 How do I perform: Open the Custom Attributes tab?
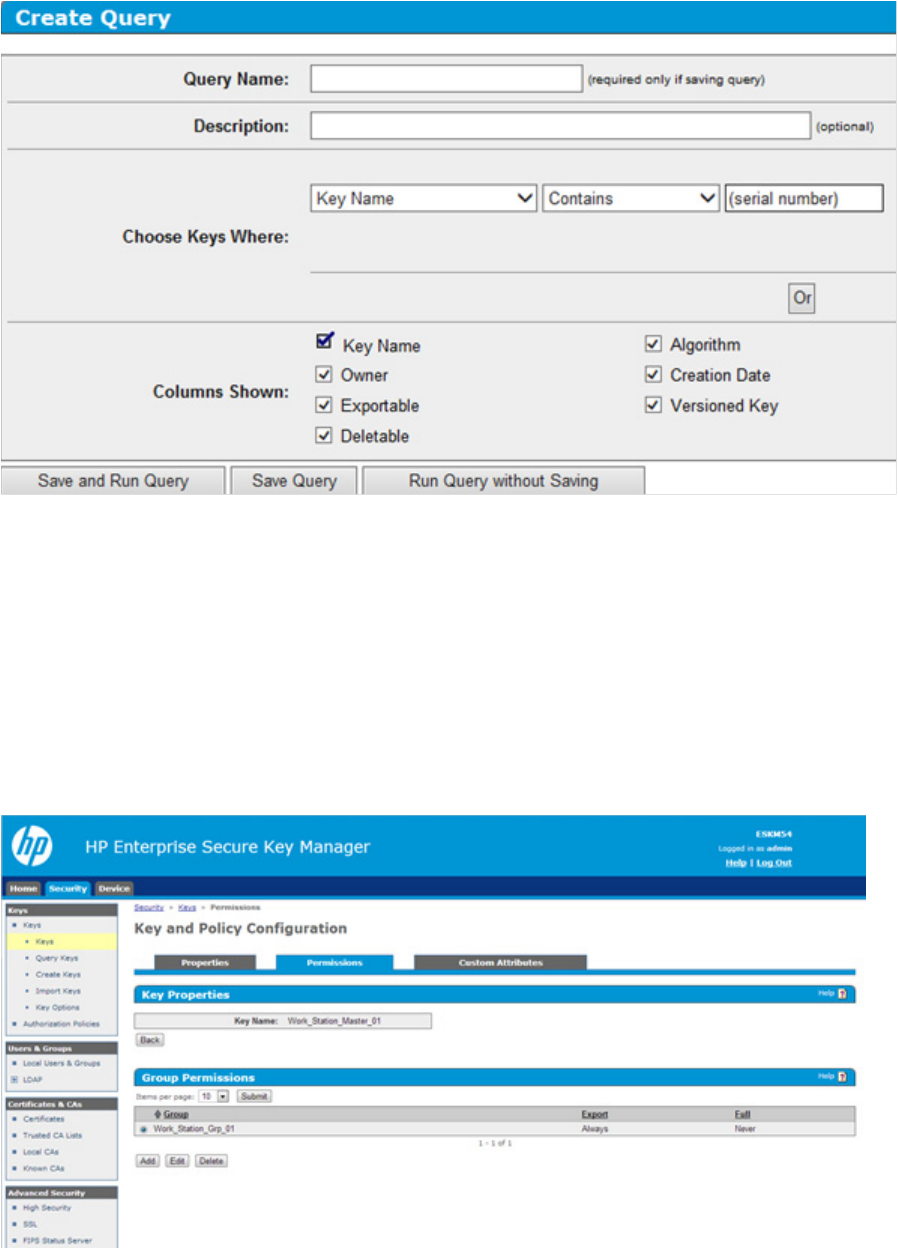click(x=500, y=962)
